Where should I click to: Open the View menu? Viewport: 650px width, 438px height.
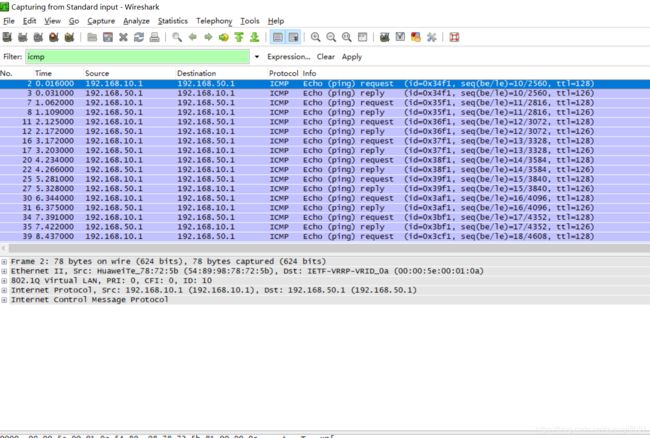pyautogui.click(x=53, y=21)
